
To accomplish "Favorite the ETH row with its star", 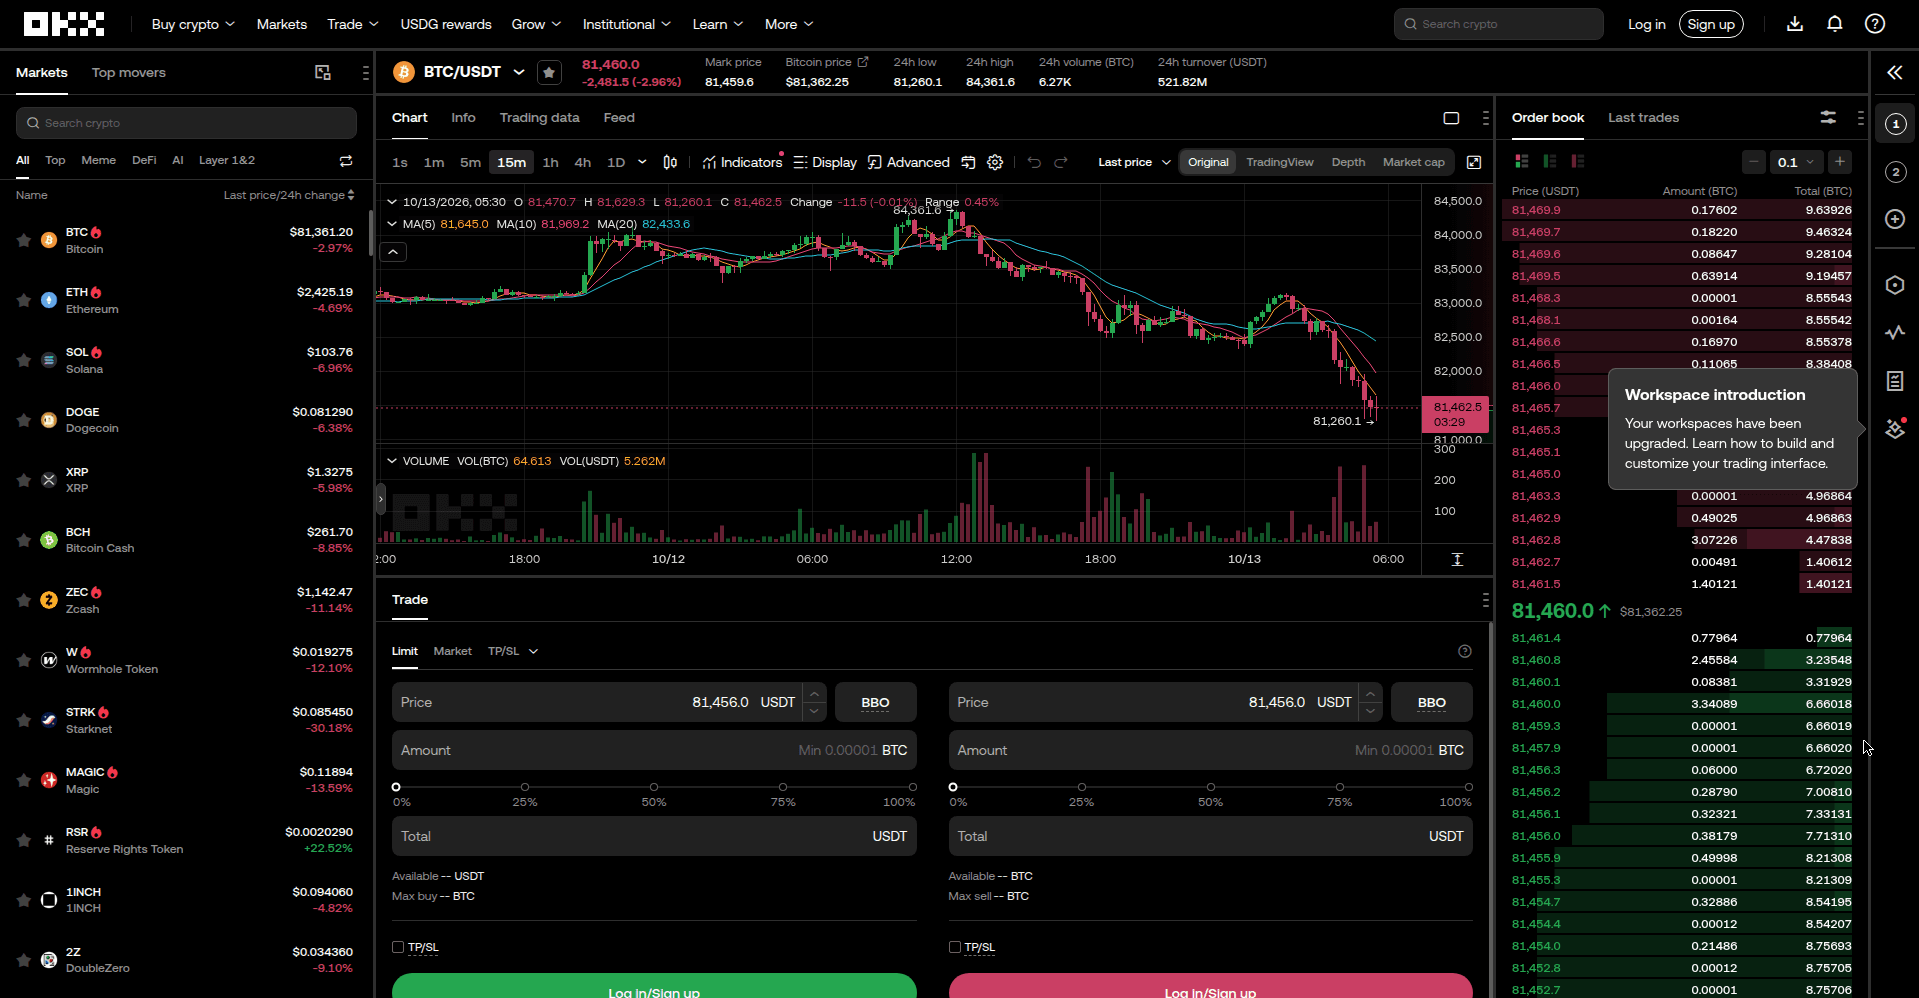I will click(24, 300).
